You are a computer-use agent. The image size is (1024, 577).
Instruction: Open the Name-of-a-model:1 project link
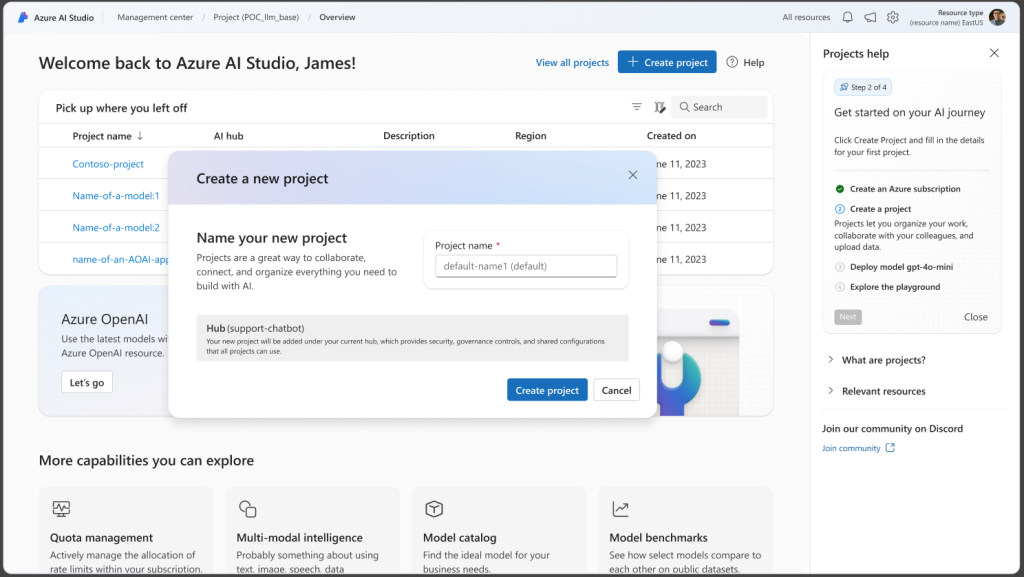pos(116,195)
